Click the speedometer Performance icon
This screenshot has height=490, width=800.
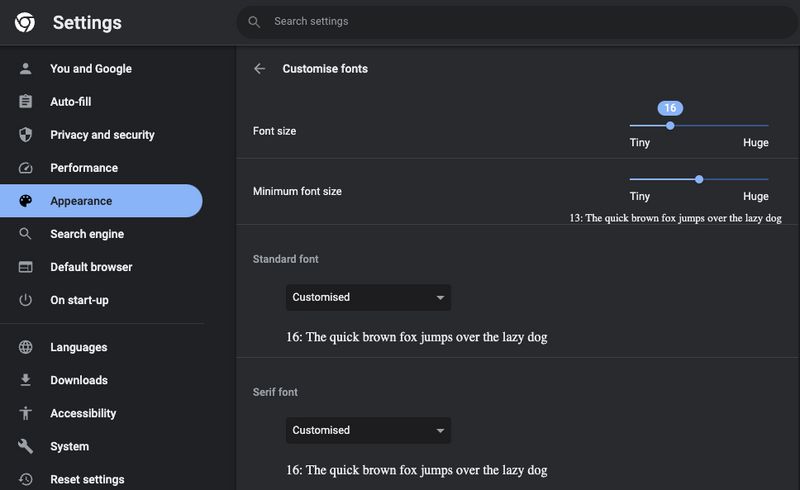tap(26, 168)
